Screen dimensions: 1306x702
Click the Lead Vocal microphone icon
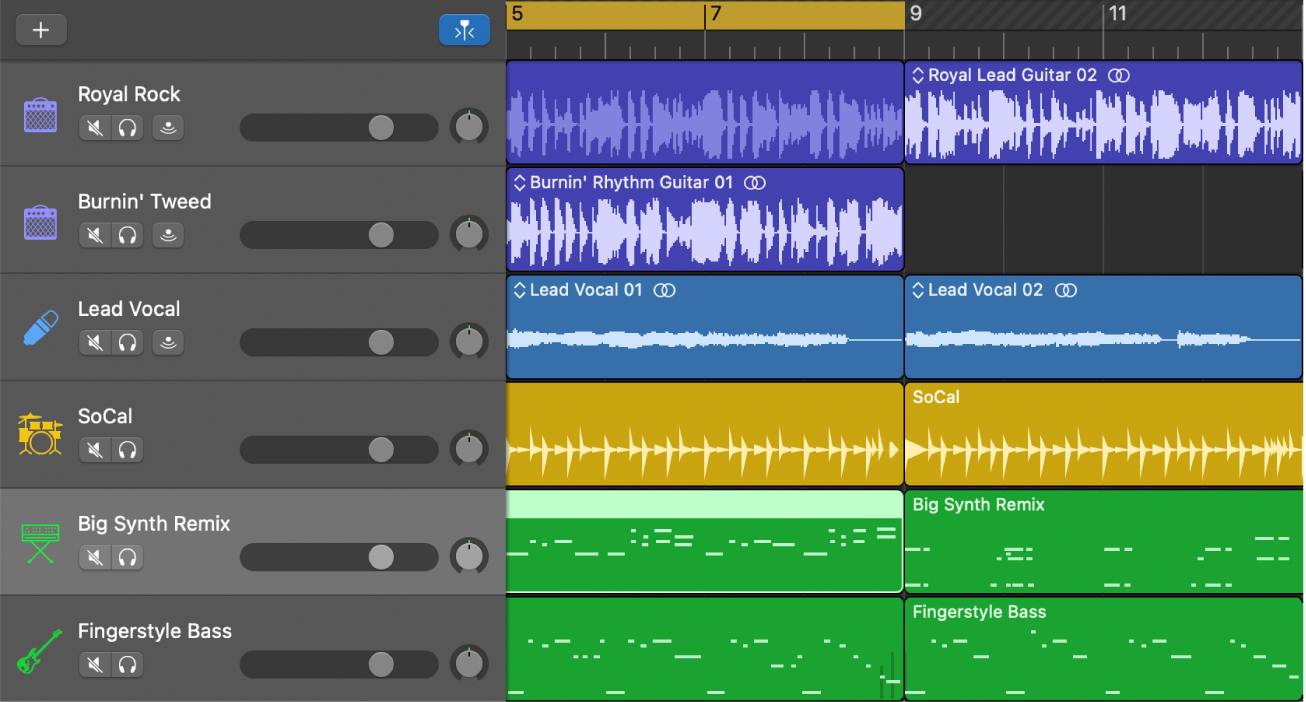(41, 328)
